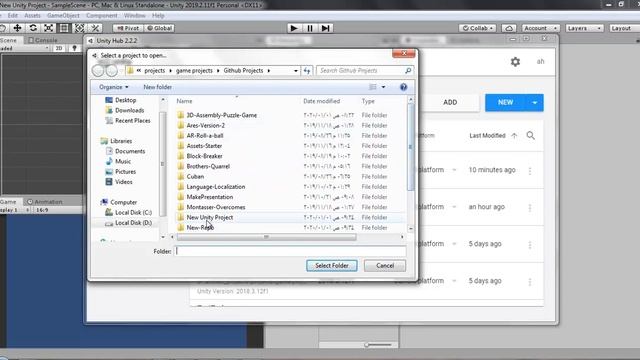This screenshot has height=360, width=640.
Task: Change the view icon in file dialog
Action: 373,87
